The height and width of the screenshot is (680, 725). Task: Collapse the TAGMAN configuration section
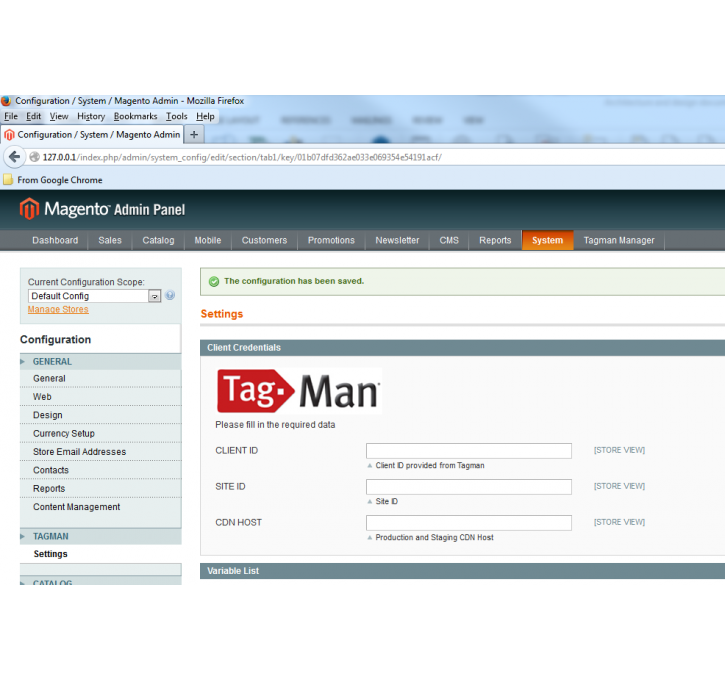[x=100, y=536]
